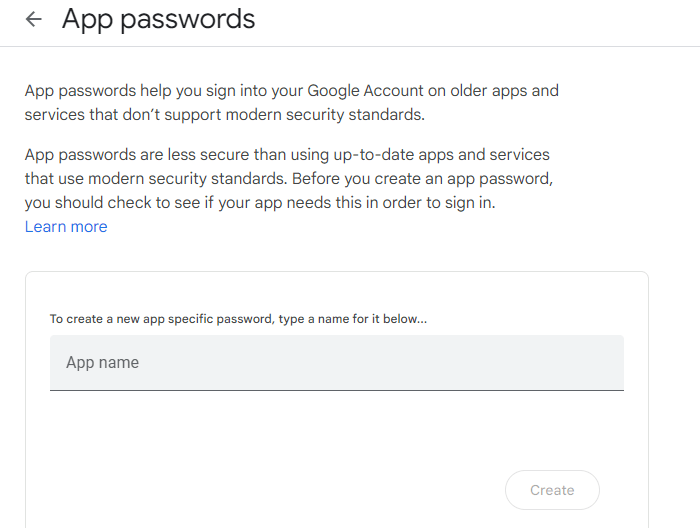The width and height of the screenshot is (700, 528).
Task: Click the line 'services that don't support modern security standards'
Action: (225, 115)
